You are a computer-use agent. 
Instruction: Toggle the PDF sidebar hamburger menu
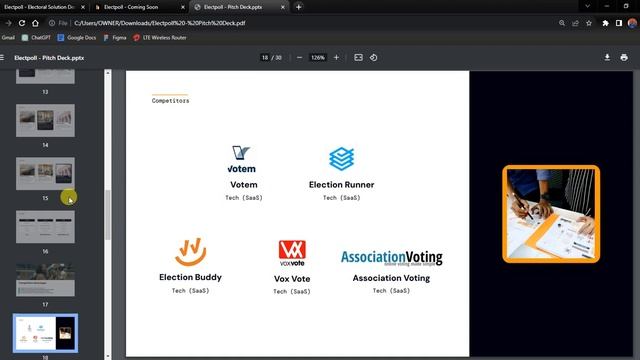point(2,58)
